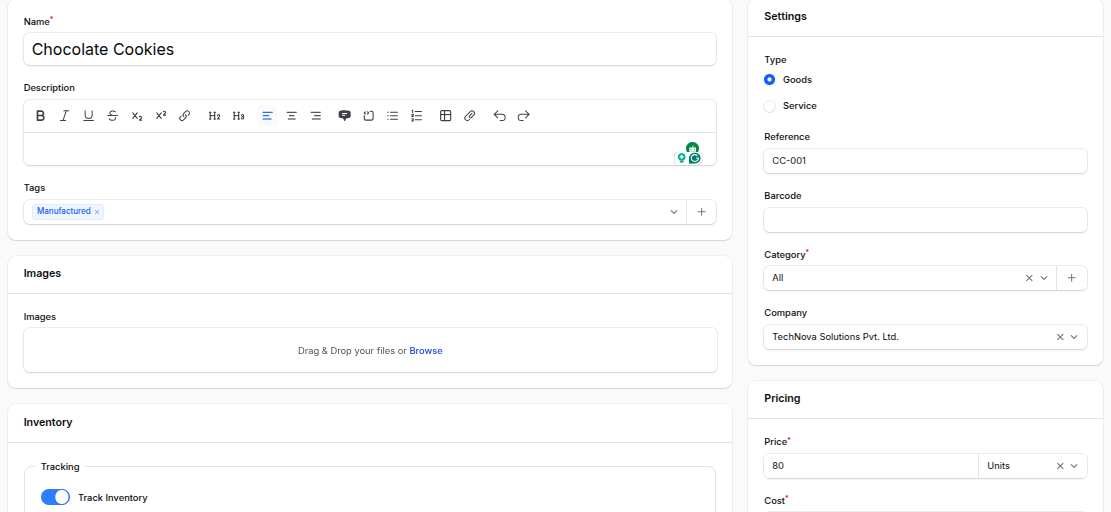This screenshot has width=1111, height=512.
Task: Click the Pricing section heading
Action: (x=782, y=398)
